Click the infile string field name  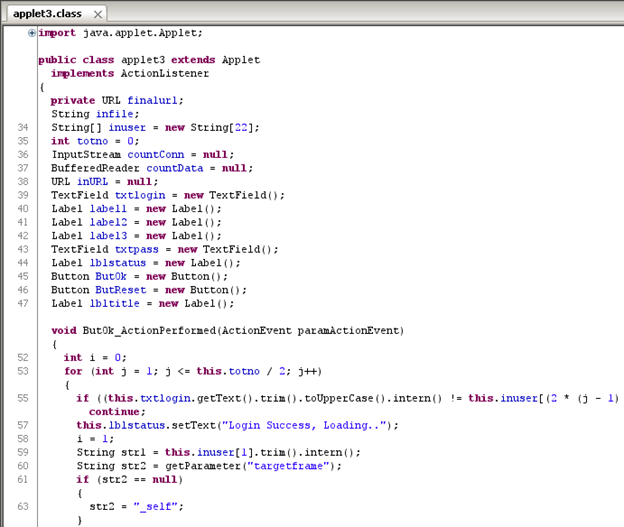pyautogui.click(x=116, y=114)
